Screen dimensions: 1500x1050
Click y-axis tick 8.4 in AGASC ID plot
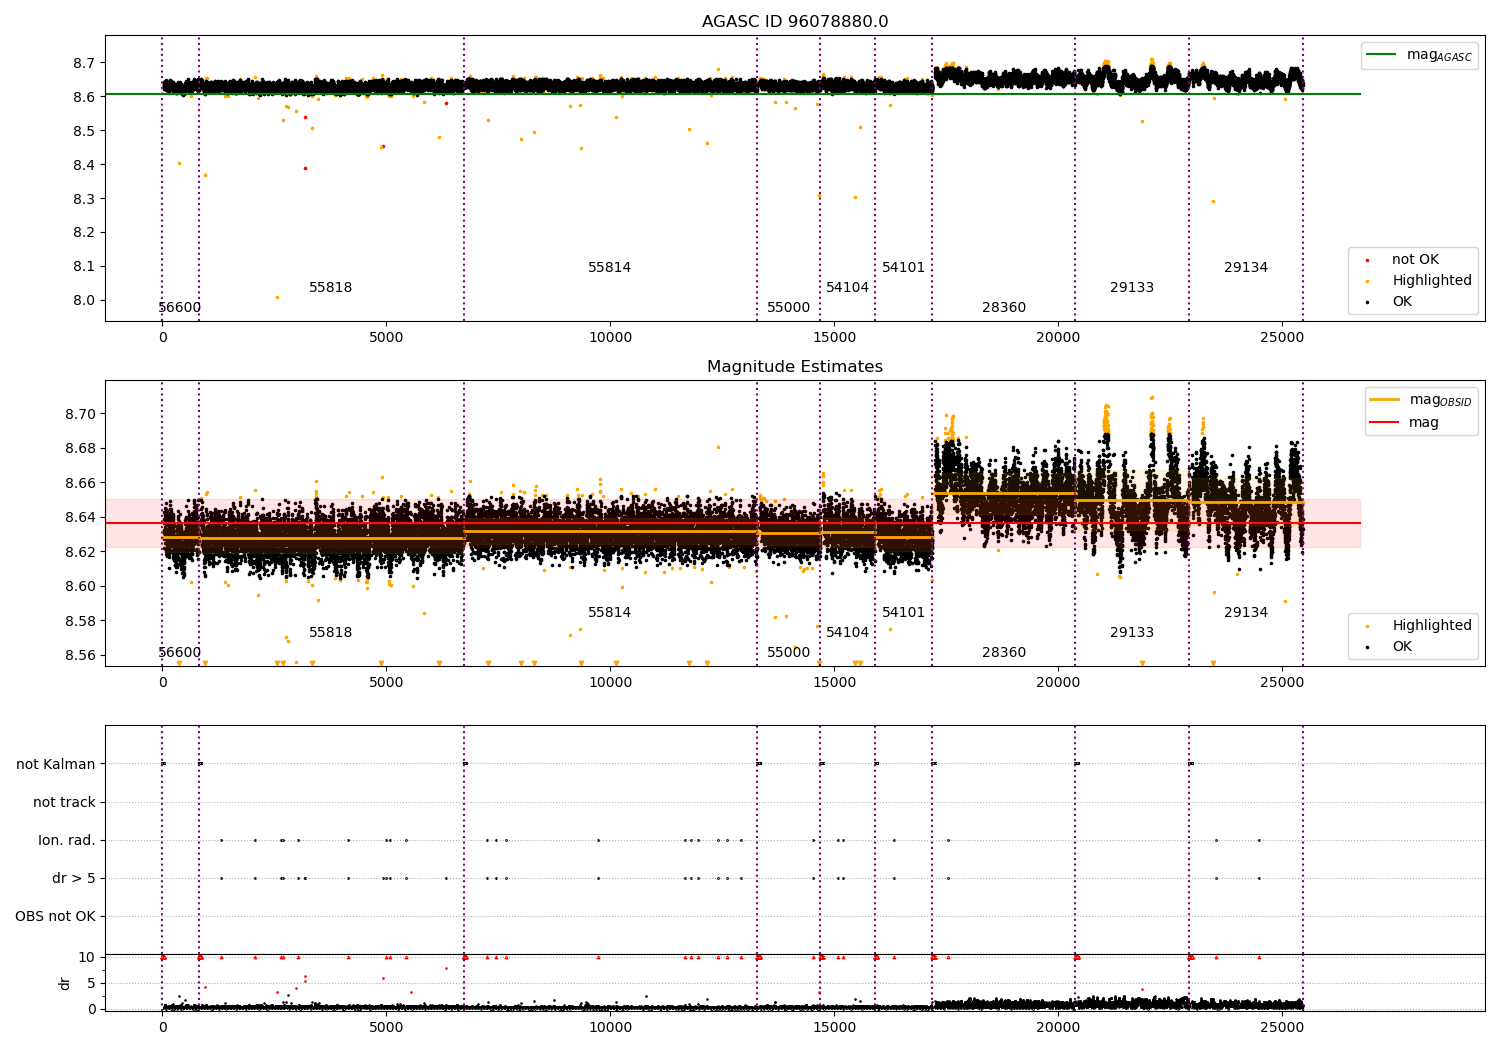coord(84,165)
